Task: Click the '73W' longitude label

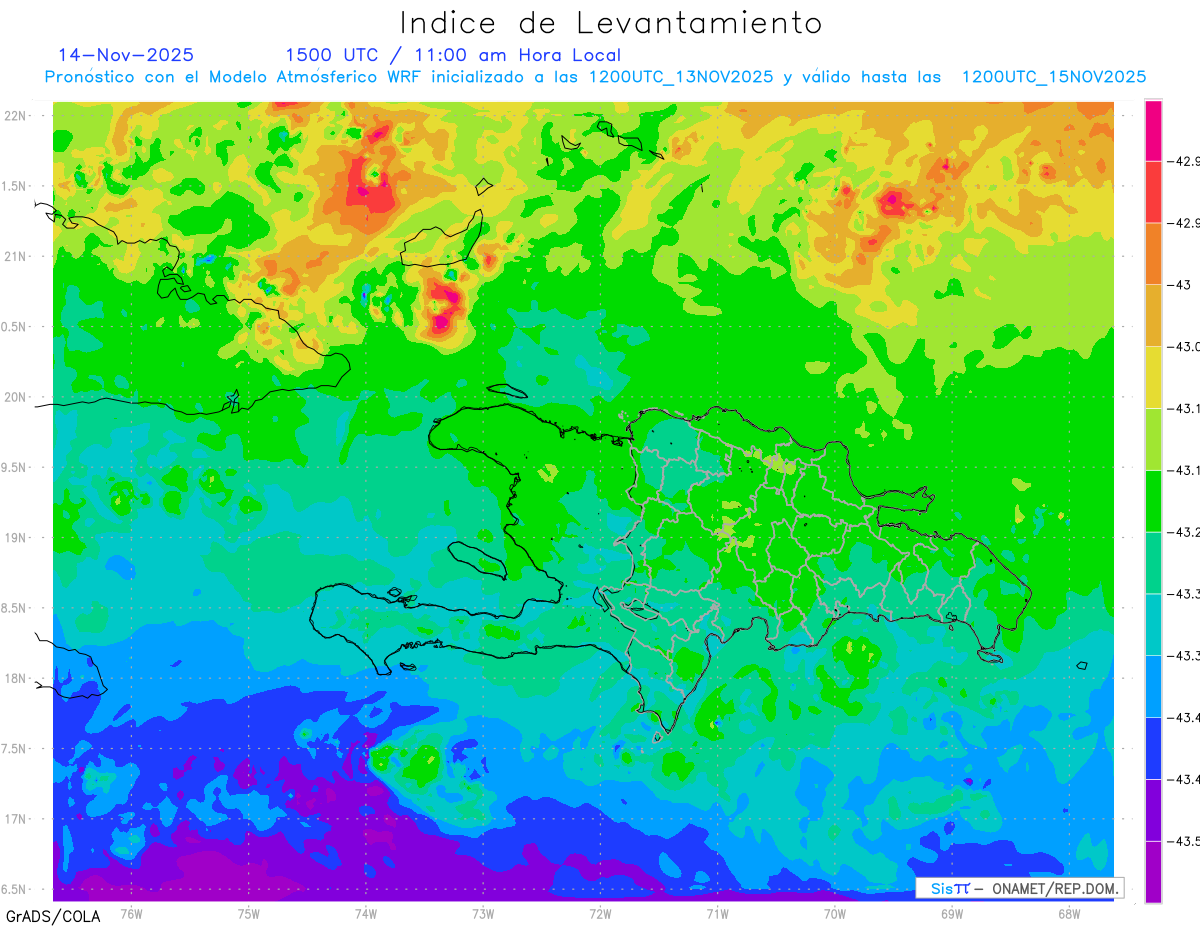Action: (483, 913)
